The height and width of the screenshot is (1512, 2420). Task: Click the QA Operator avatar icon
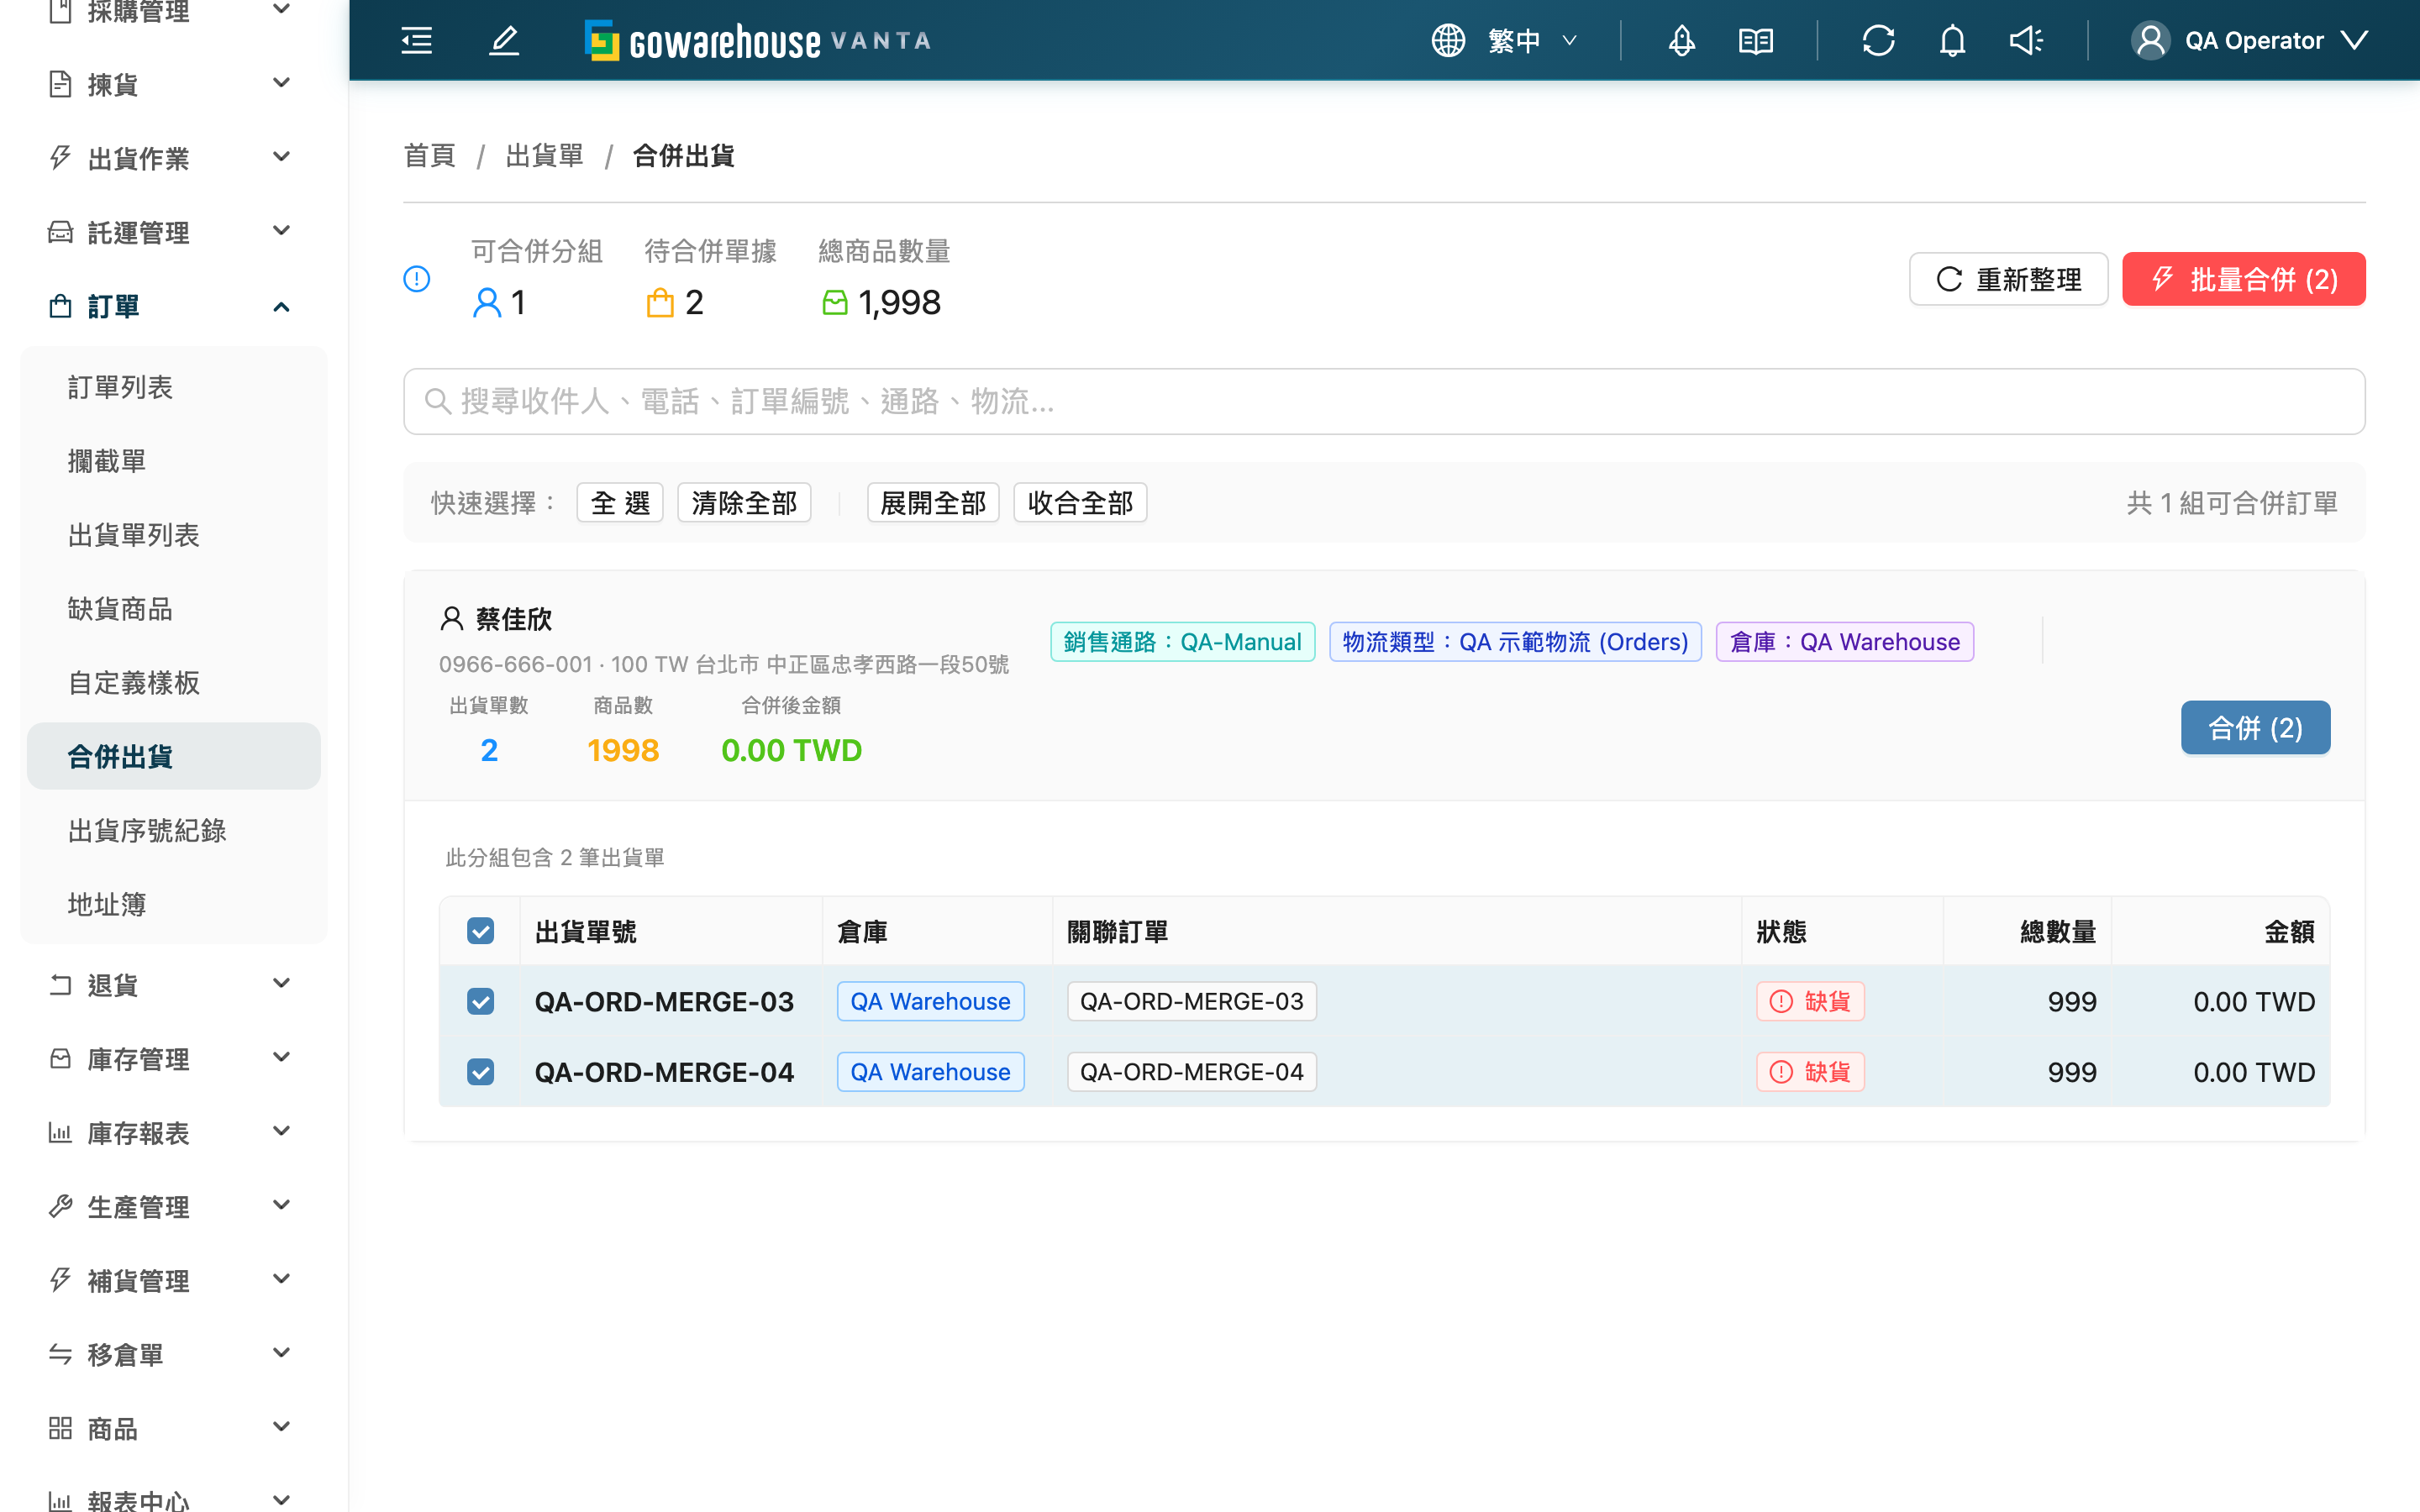click(2150, 40)
